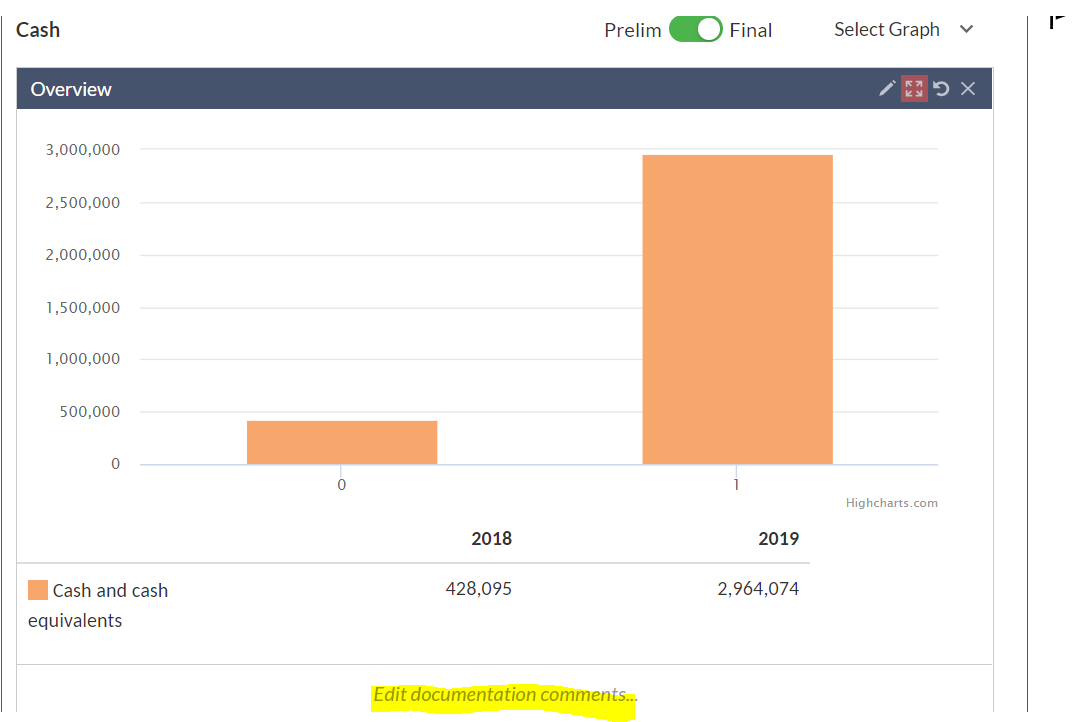Toggle the Prelim/Final switch
The width and height of the screenshot is (1082, 722).
[x=696, y=30]
